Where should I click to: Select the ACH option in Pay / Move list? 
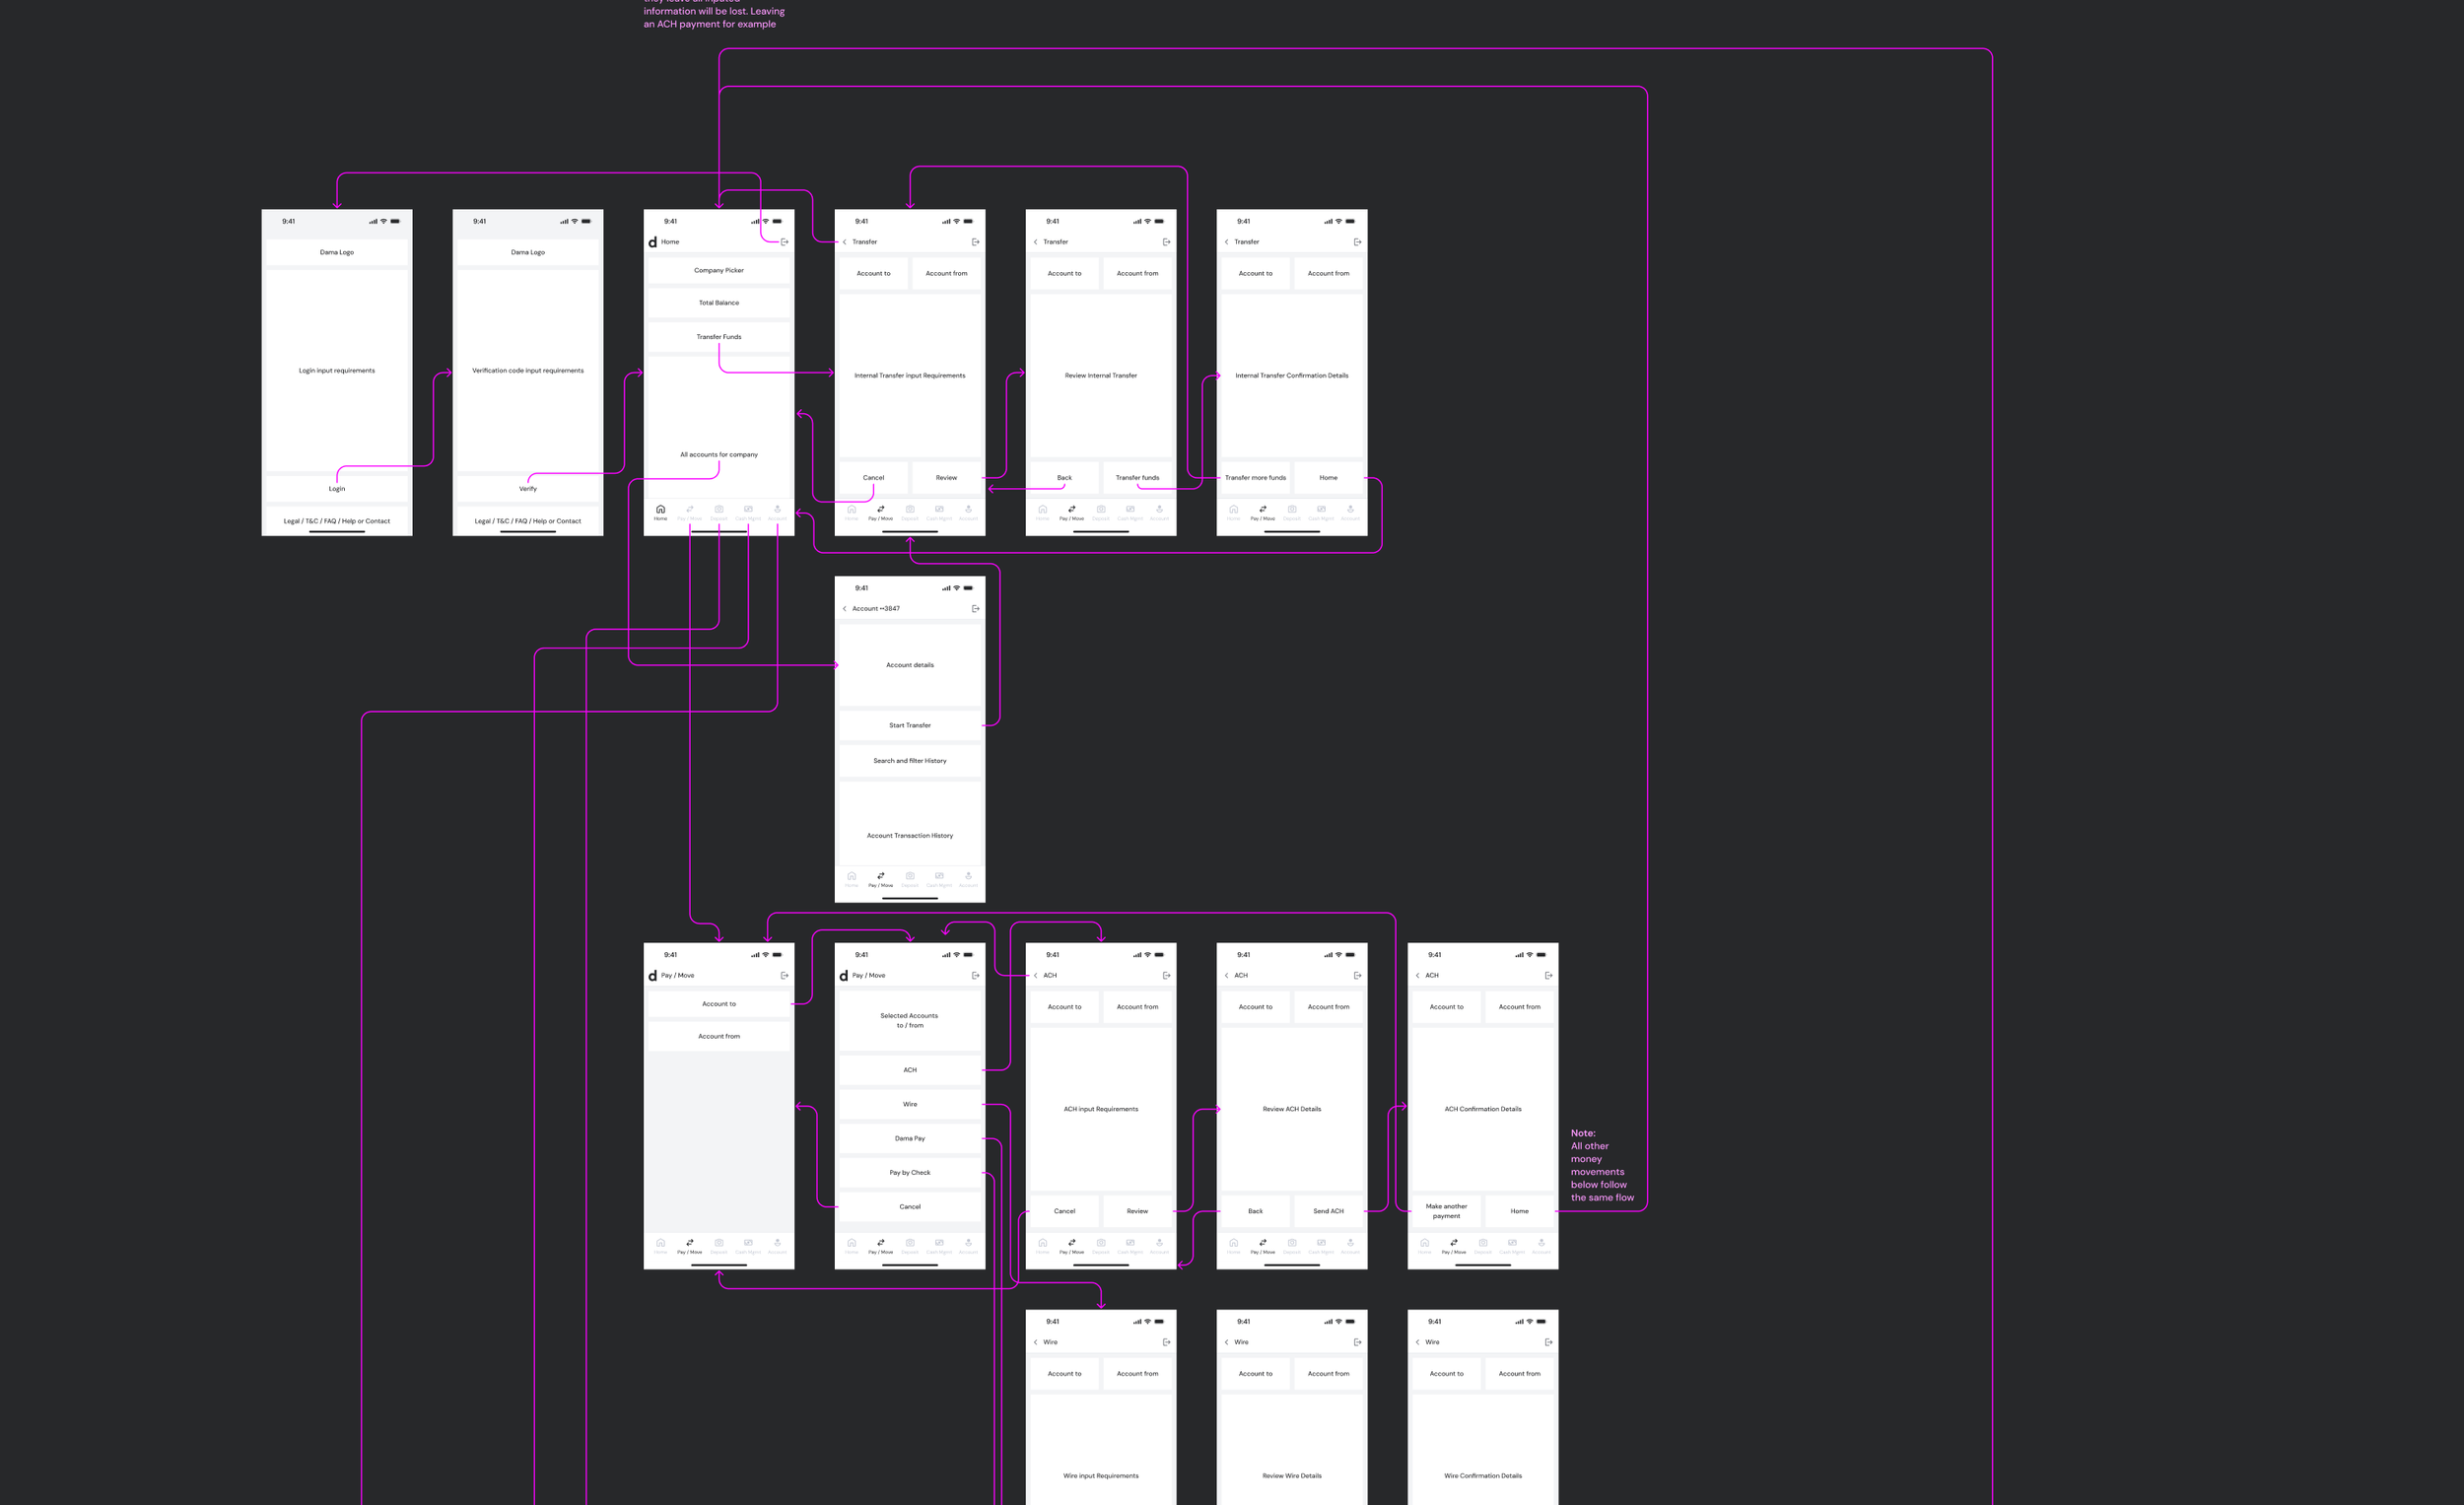910,1070
